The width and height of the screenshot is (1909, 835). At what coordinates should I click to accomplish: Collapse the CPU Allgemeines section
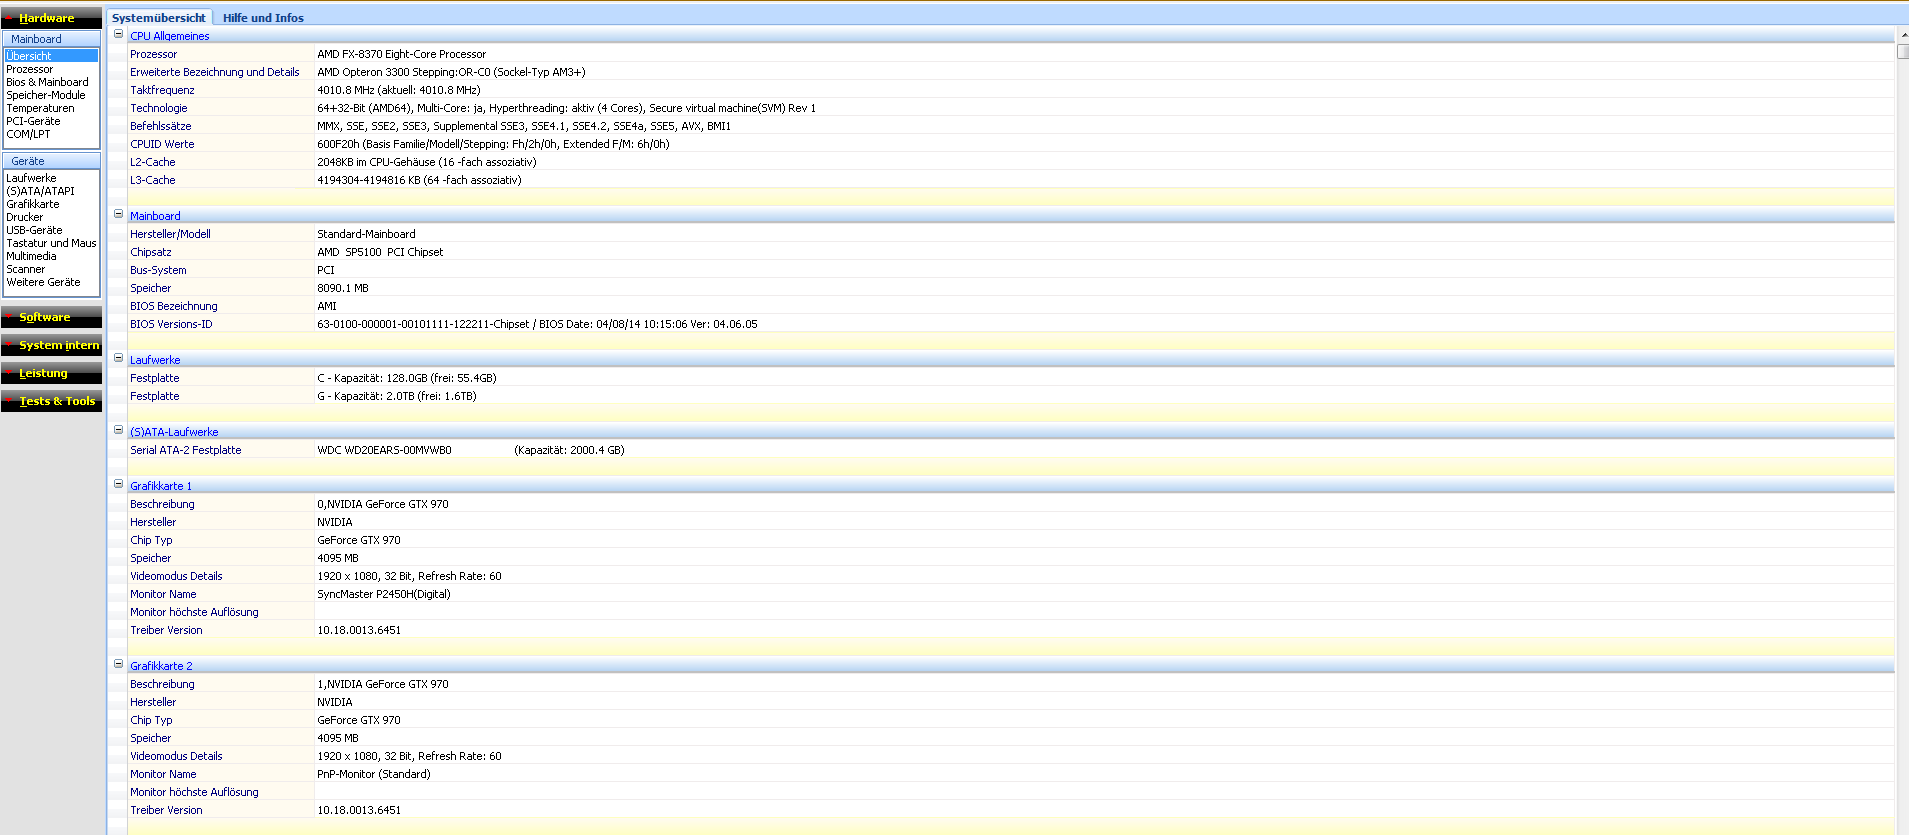pyautogui.click(x=118, y=34)
